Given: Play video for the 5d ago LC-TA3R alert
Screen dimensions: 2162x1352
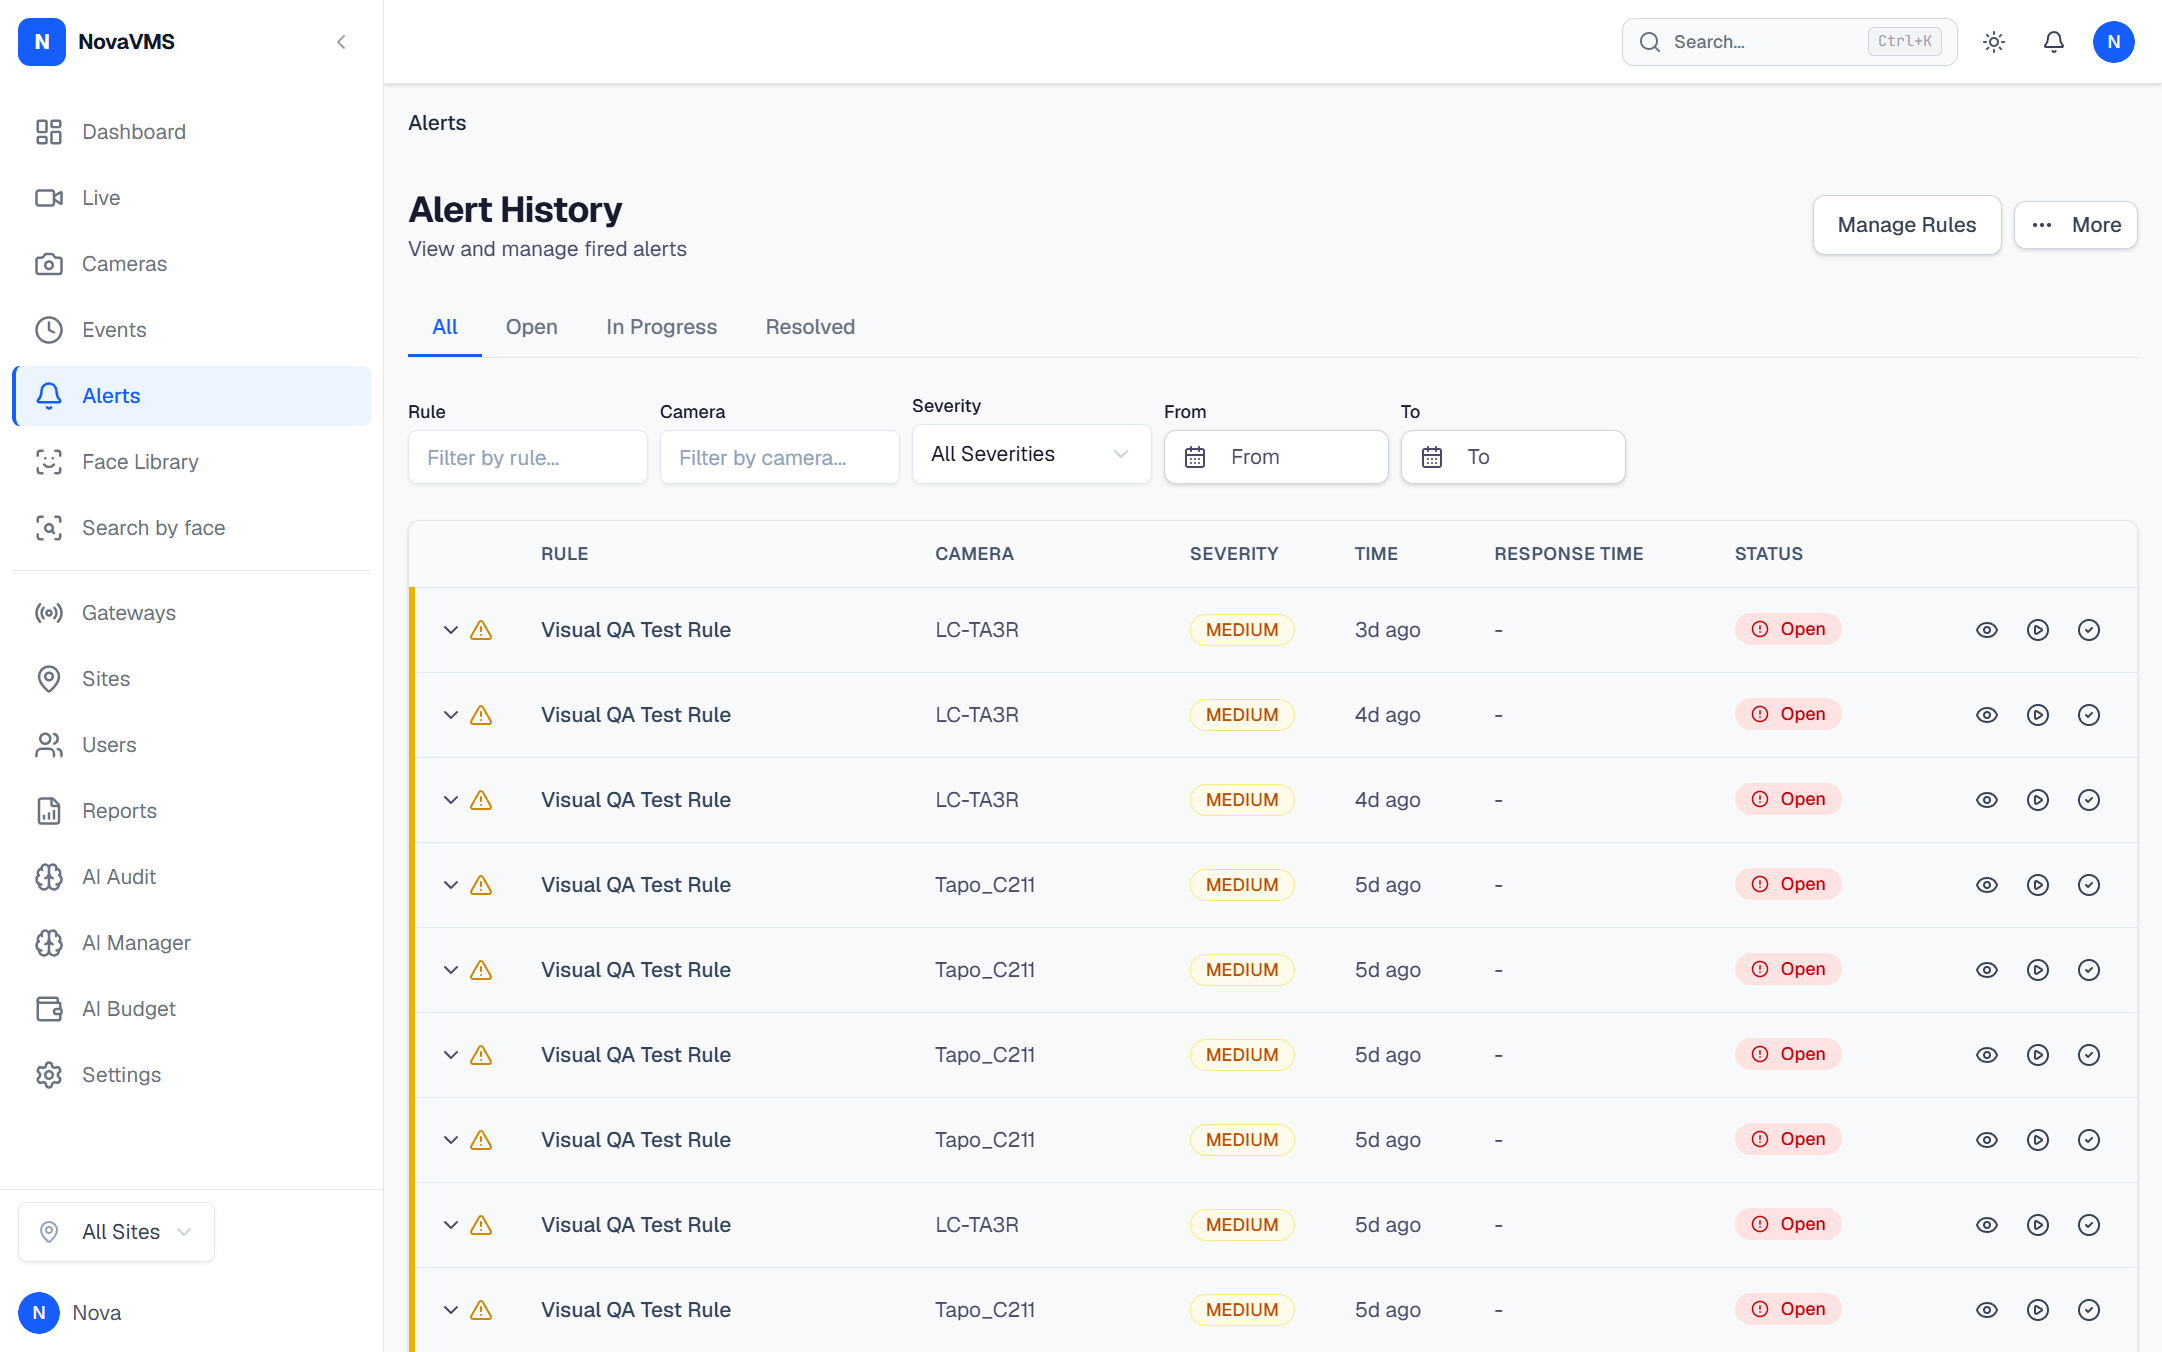Looking at the screenshot, I should (2038, 1225).
